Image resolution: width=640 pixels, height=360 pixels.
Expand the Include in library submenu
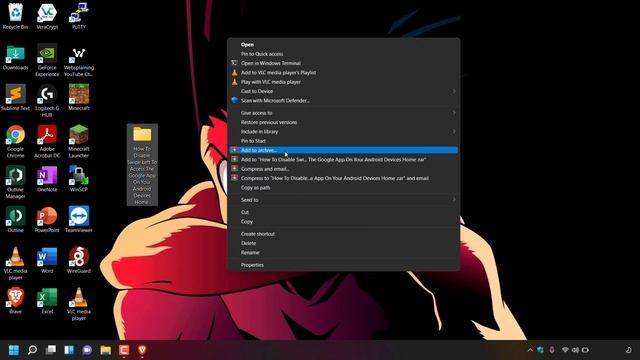pyautogui.click(x=344, y=131)
